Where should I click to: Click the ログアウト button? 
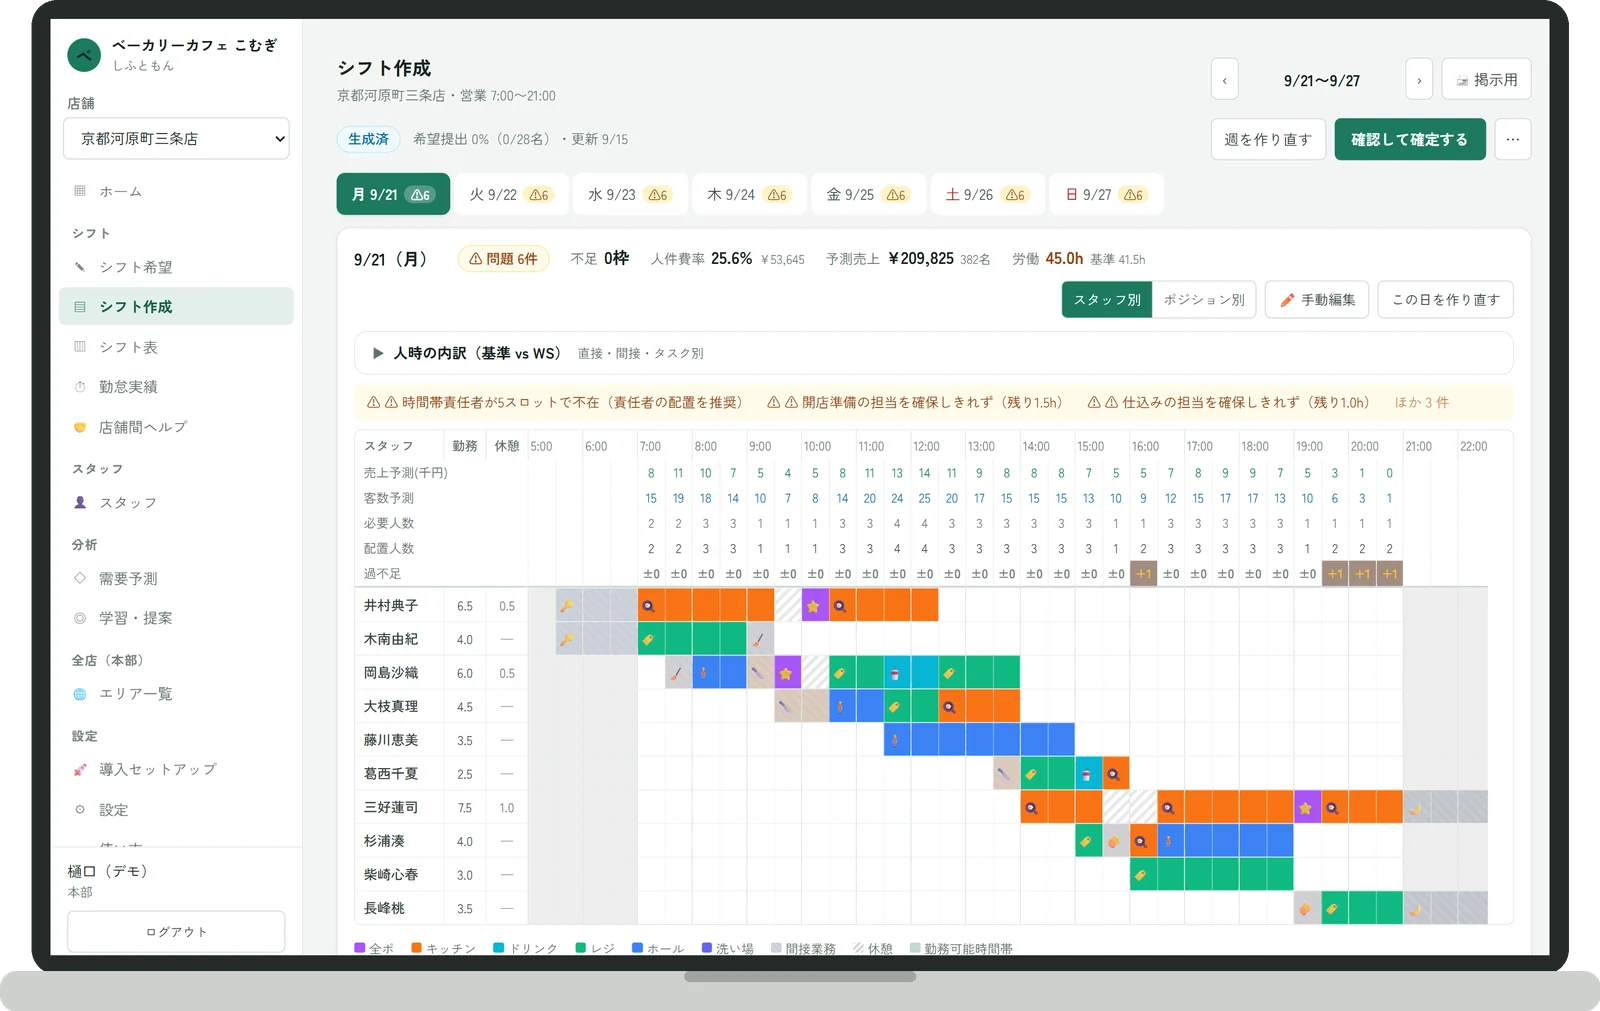(176, 932)
